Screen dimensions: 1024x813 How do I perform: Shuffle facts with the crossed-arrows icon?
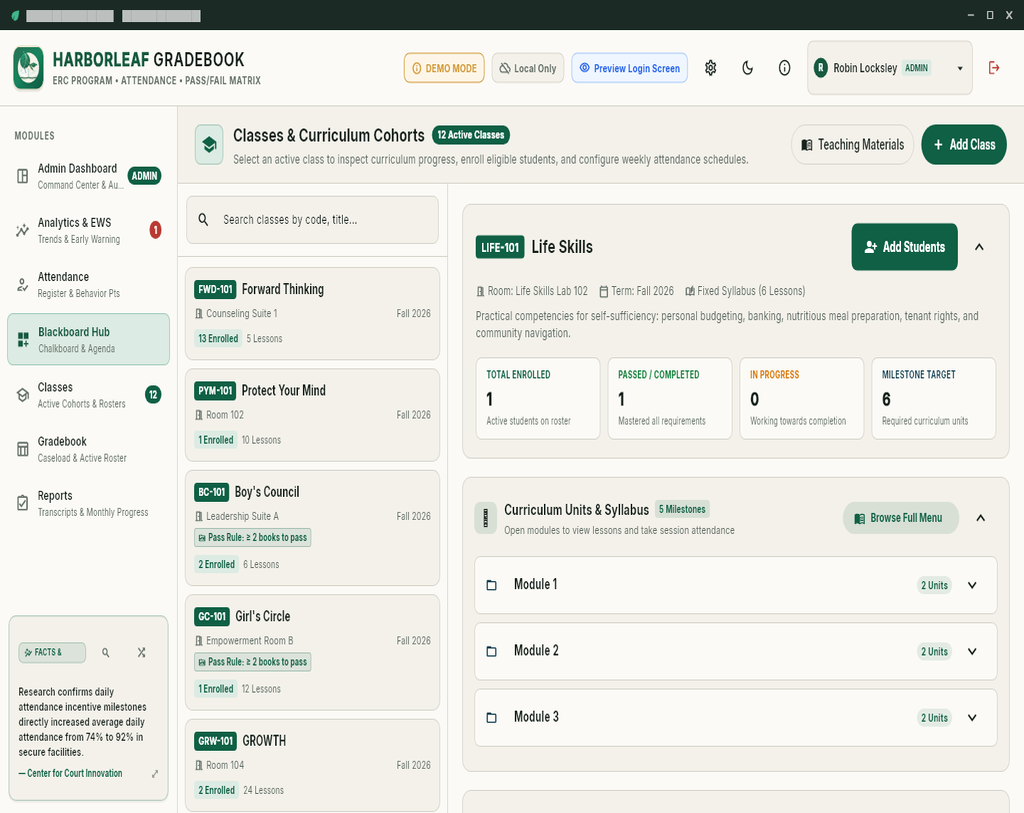(x=142, y=652)
